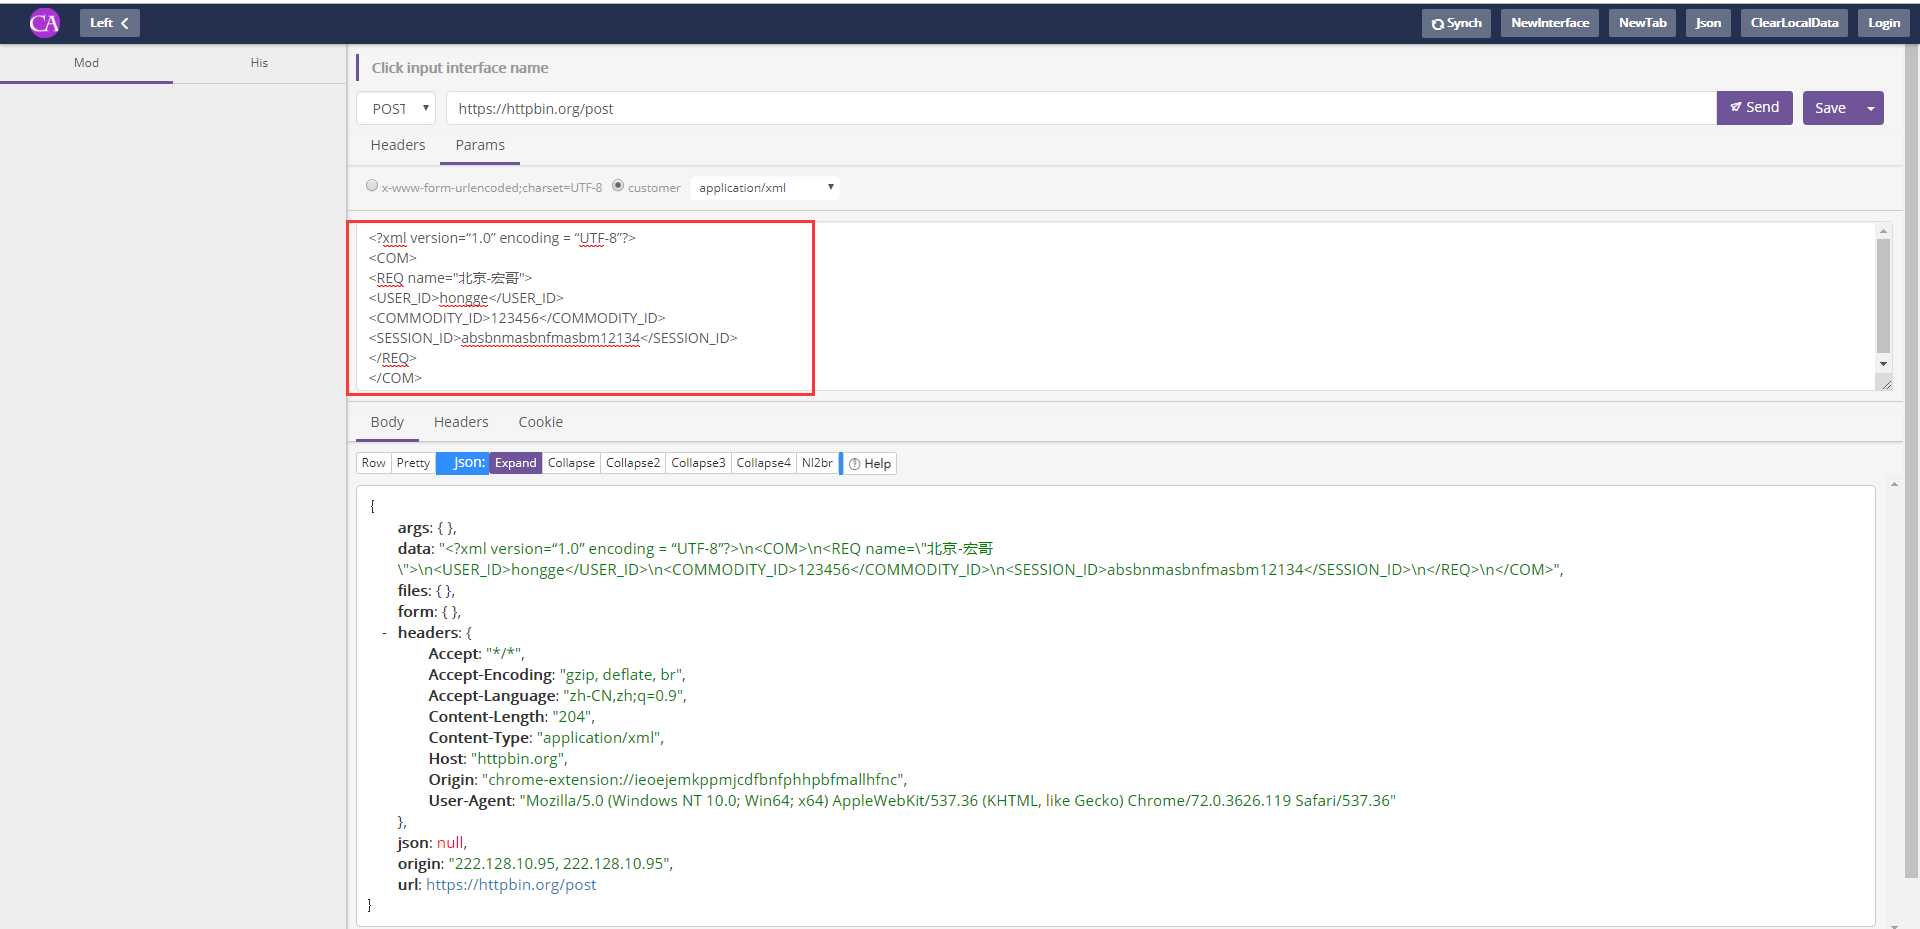Switch response view to Pretty
Image resolution: width=1920 pixels, height=929 pixels.
[413, 463]
